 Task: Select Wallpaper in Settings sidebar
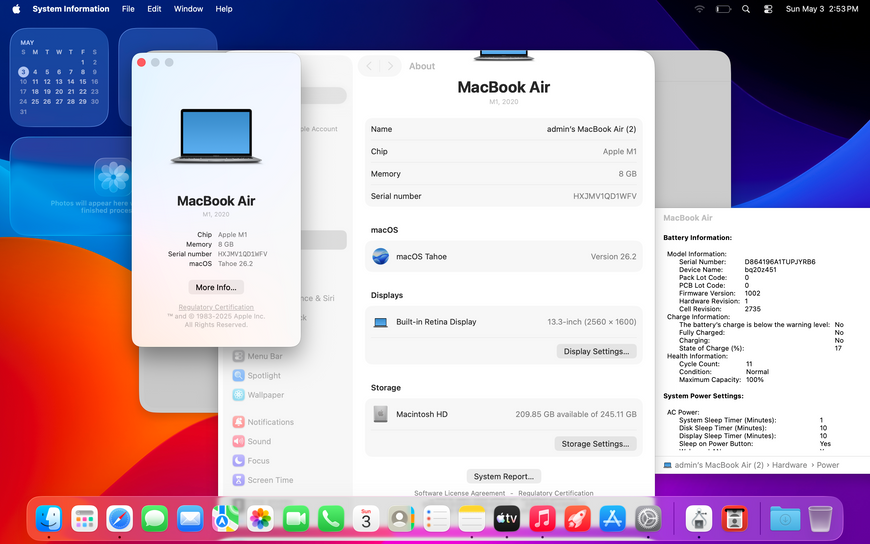pyautogui.click(x=258, y=395)
